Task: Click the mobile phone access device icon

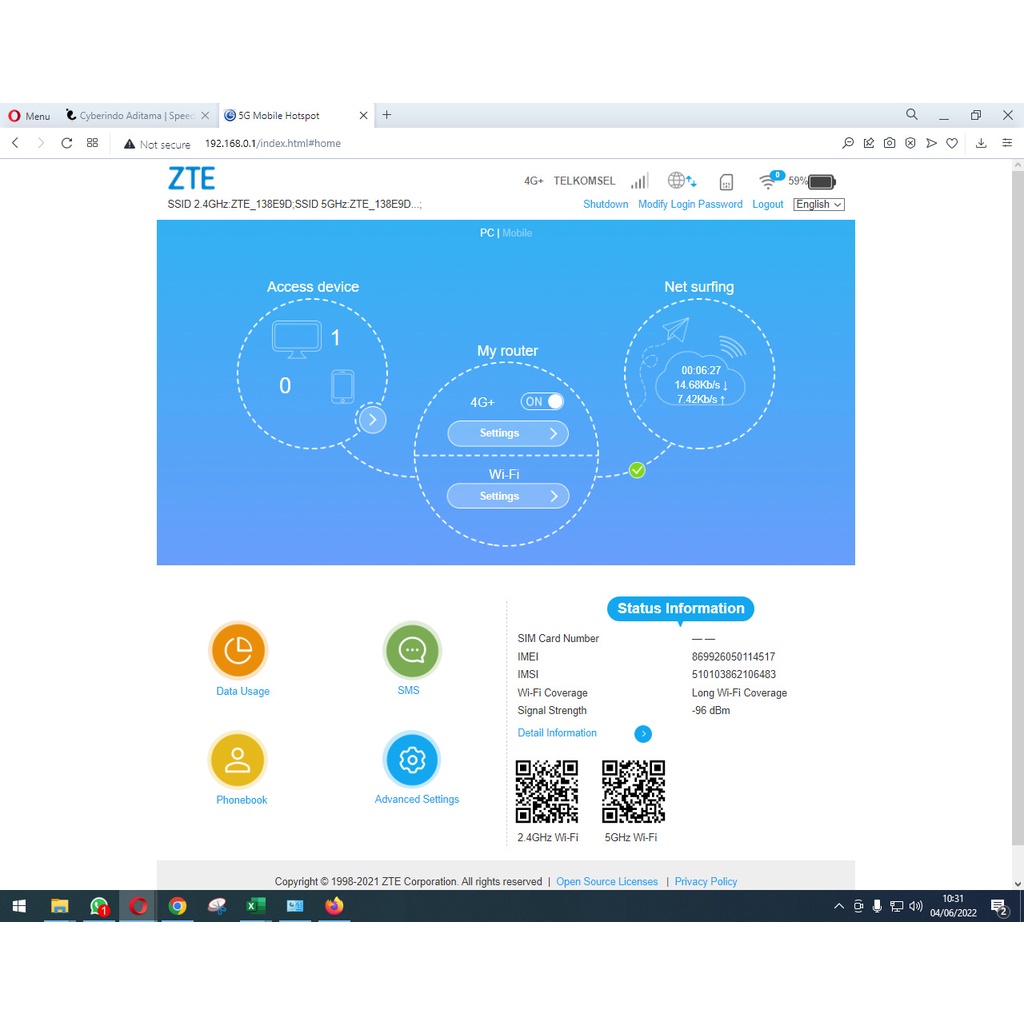Action: pyautogui.click(x=343, y=387)
